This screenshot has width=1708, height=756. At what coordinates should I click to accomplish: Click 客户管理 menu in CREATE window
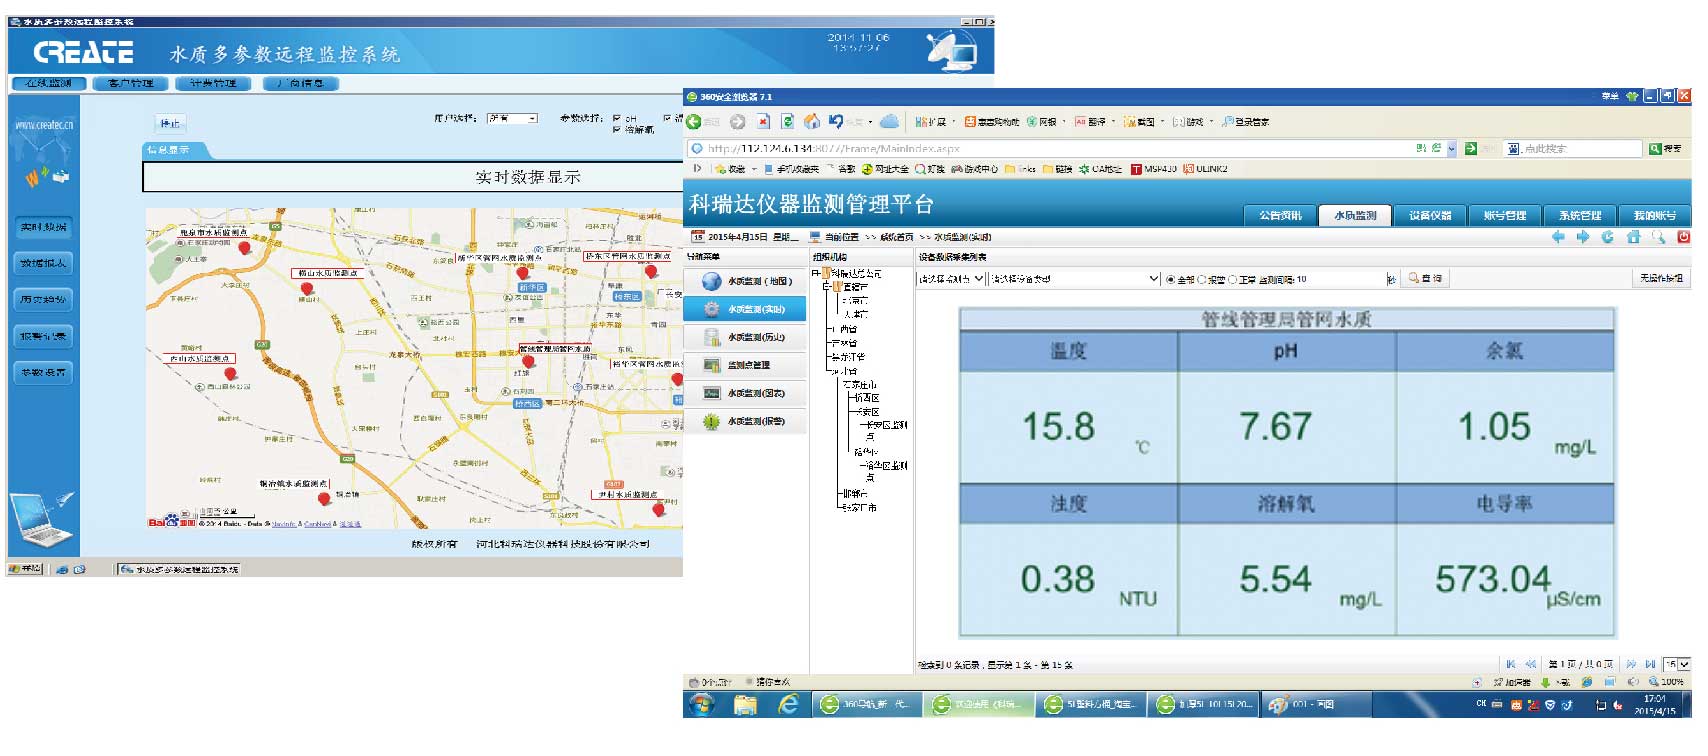[130, 84]
